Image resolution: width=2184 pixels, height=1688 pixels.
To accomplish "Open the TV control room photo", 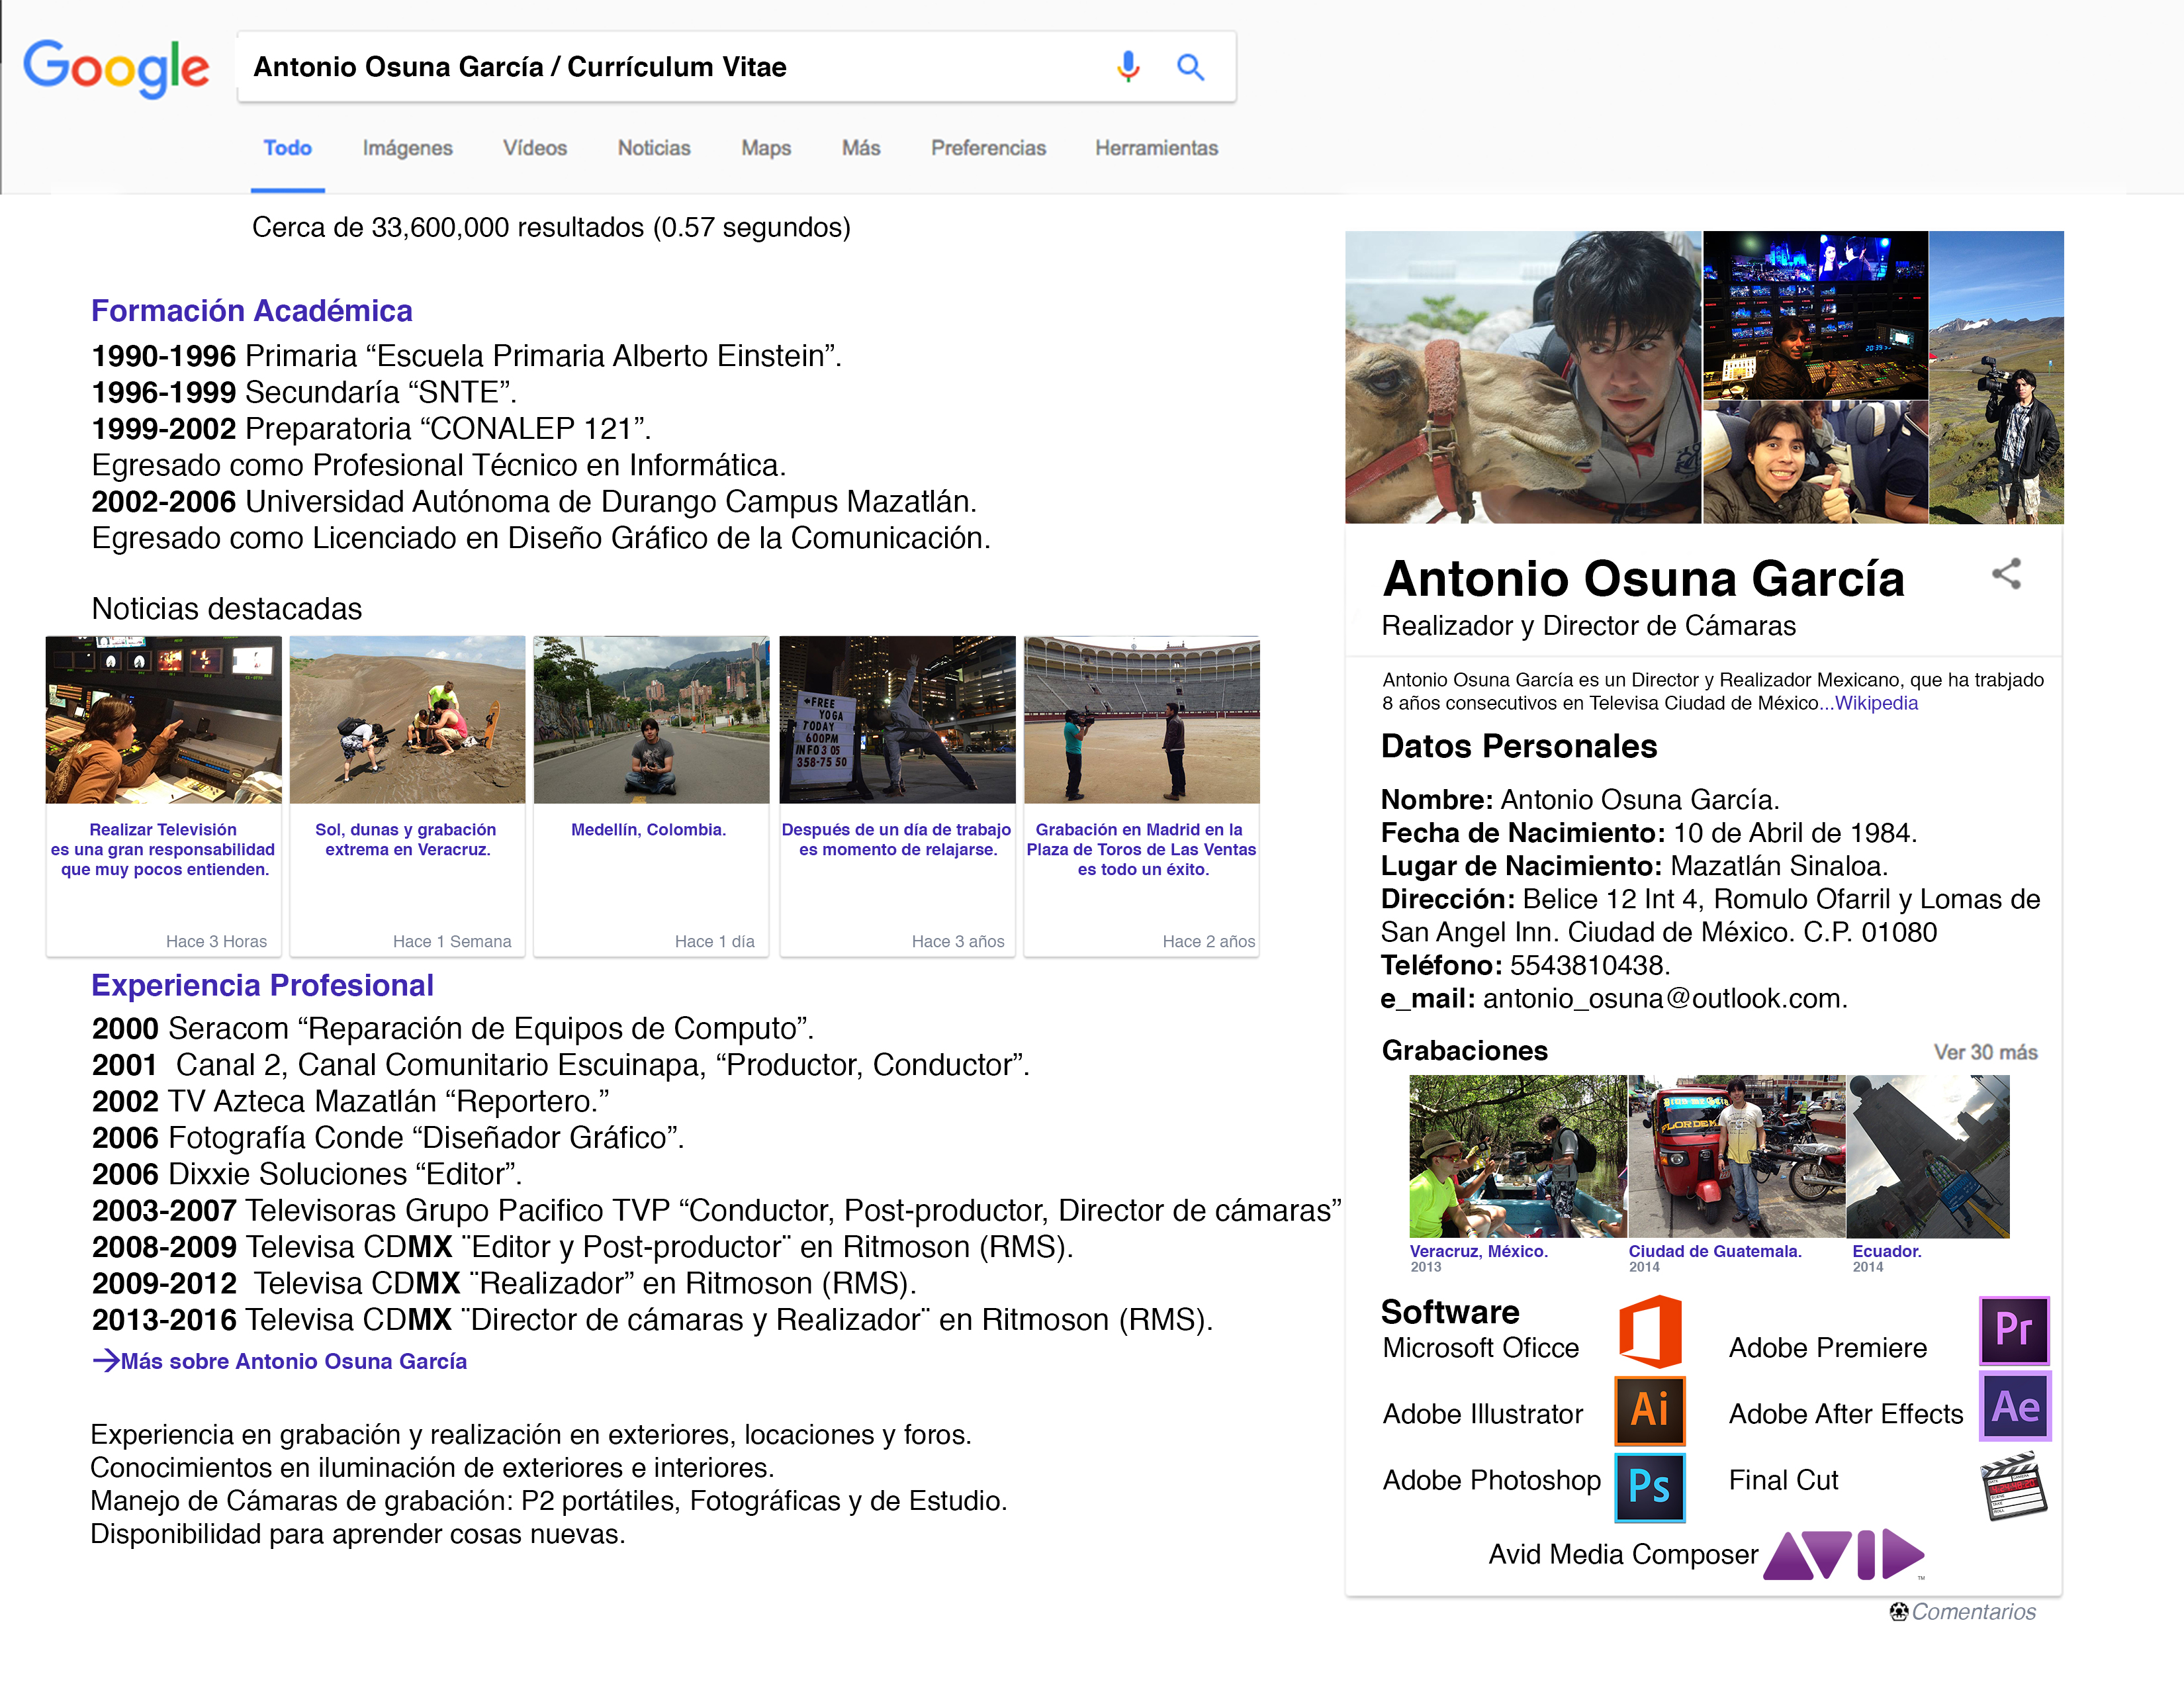I will (1815, 315).
